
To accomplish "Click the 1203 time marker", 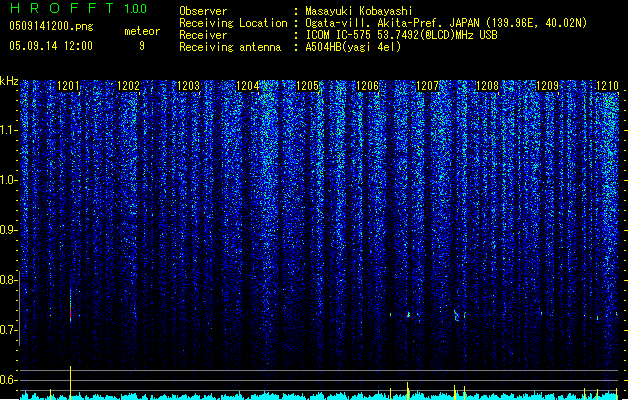I will (x=189, y=85).
